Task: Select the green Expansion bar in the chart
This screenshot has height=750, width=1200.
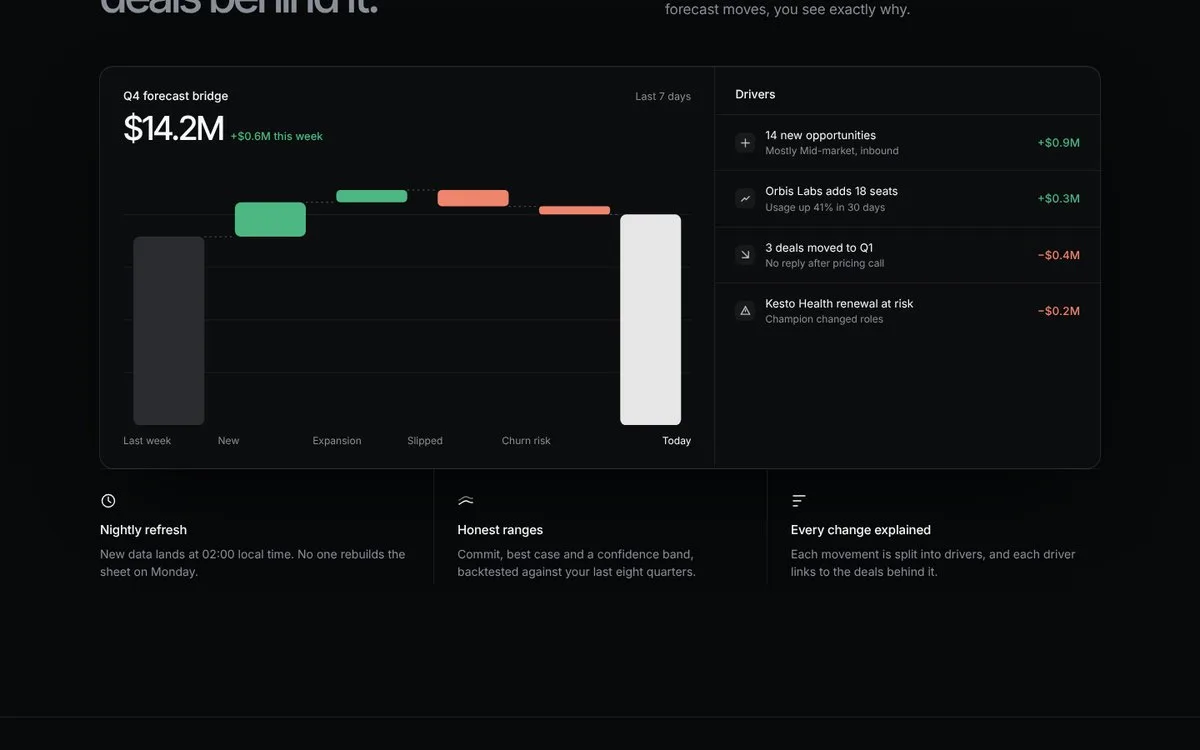Action: 372,196
